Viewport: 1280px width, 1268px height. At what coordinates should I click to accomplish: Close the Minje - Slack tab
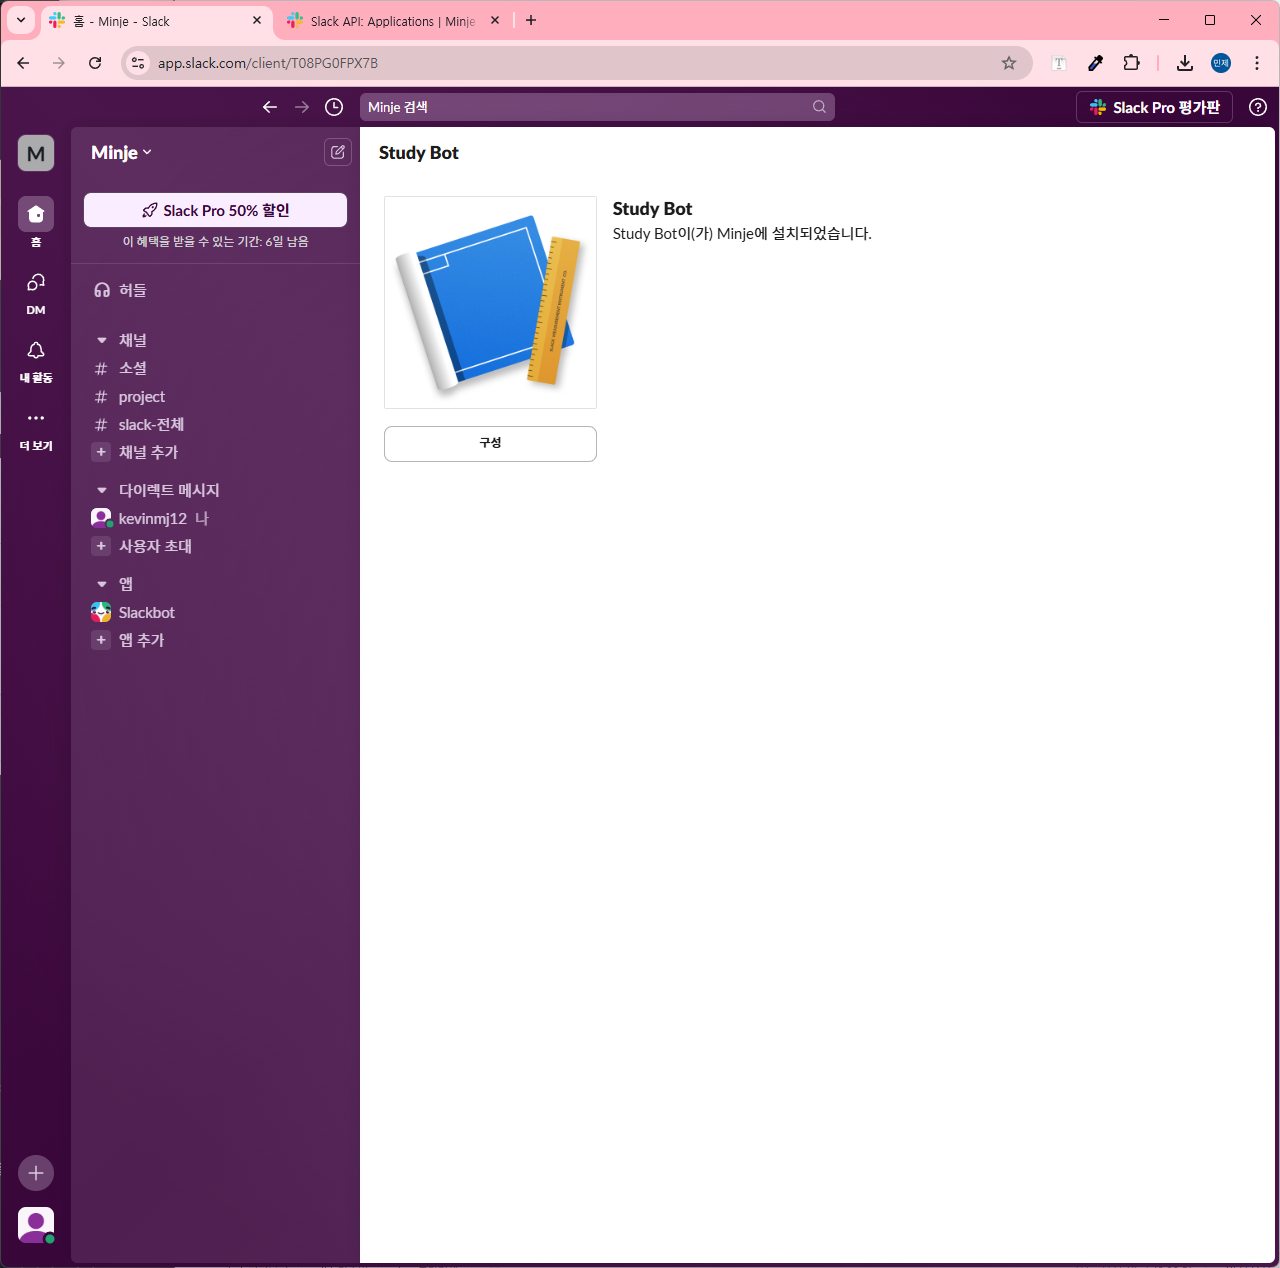pos(257,20)
